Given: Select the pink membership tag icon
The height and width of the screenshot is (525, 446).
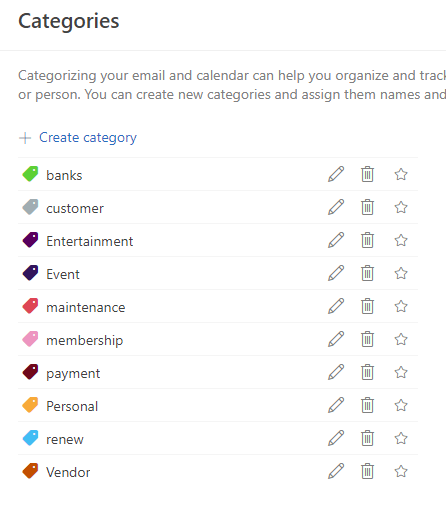Looking at the screenshot, I should (30, 339).
